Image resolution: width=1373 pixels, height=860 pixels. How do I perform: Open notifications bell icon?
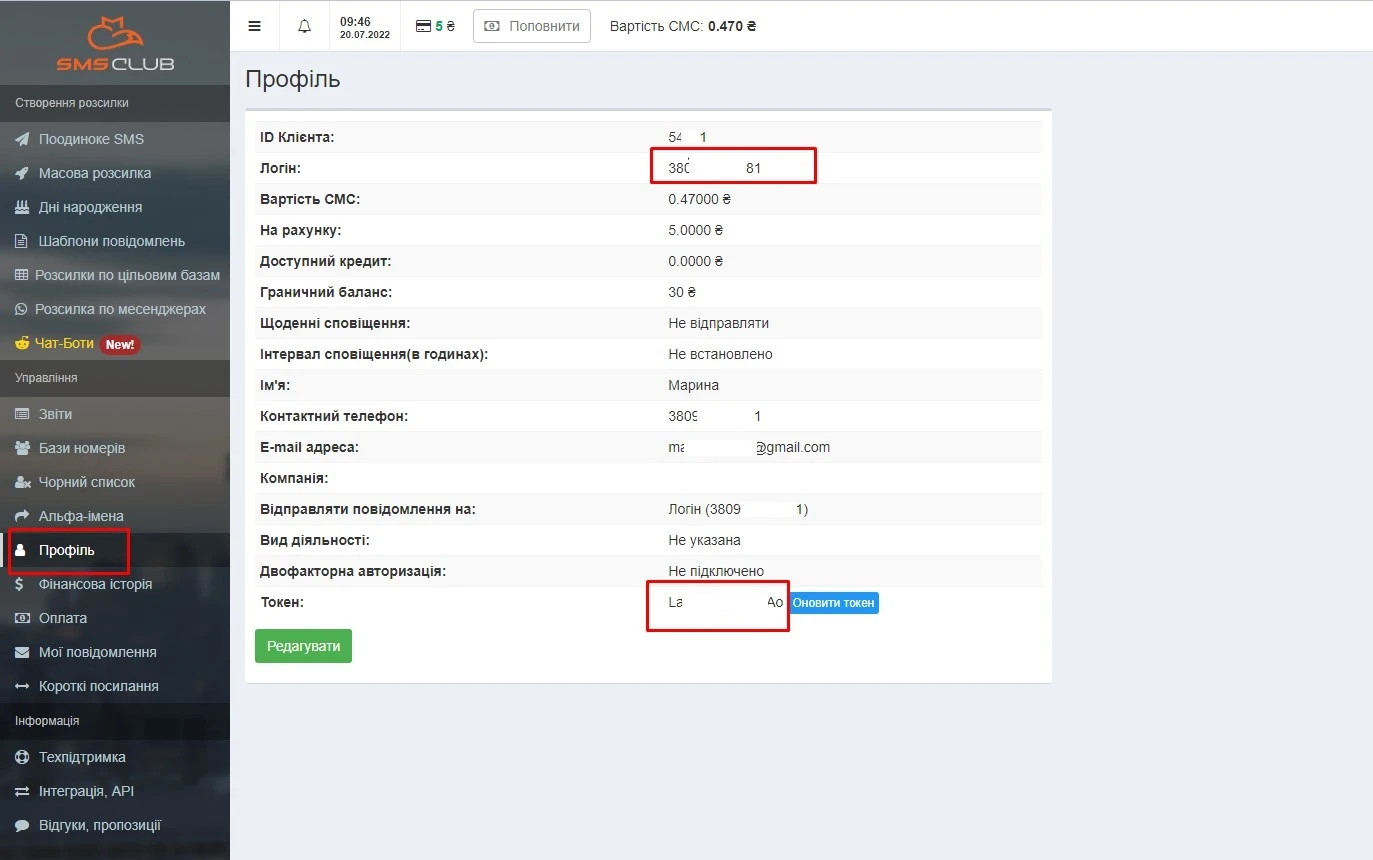pyautogui.click(x=305, y=26)
